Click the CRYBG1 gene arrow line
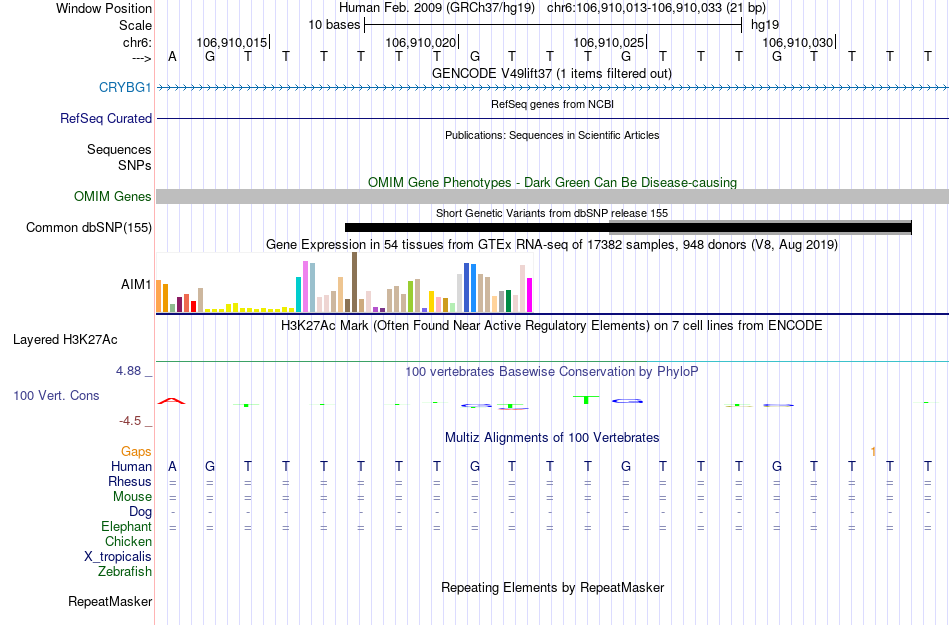The image size is (950, 625). (552, 88)
